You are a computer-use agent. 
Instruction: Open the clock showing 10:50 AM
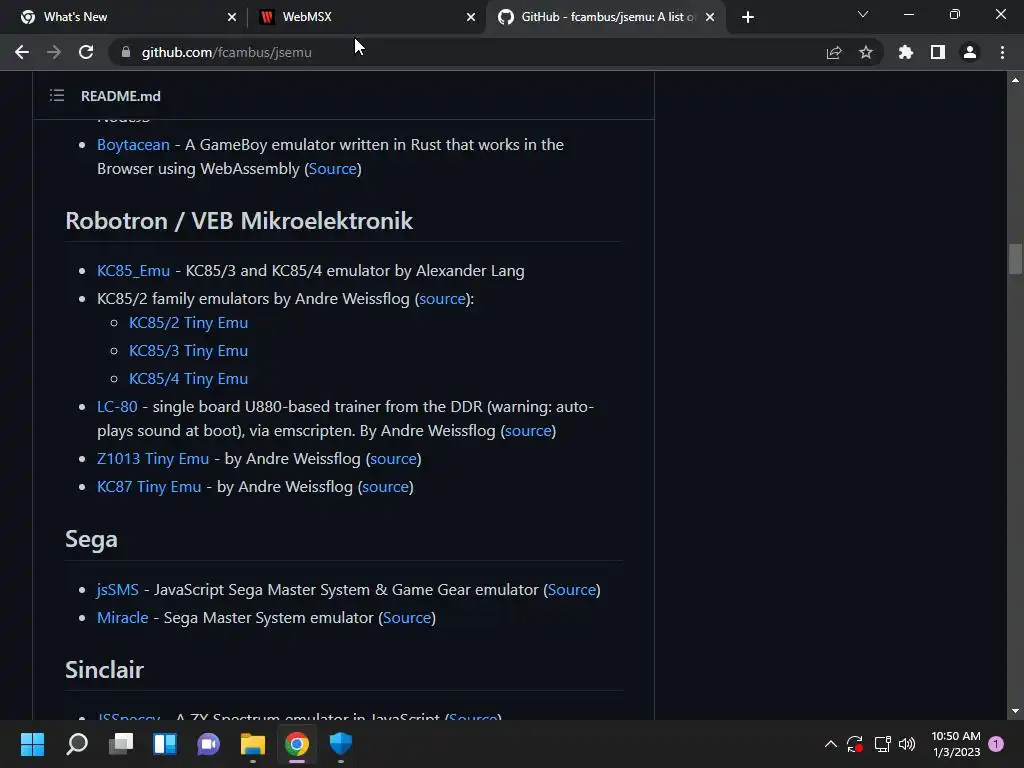click(956, 744)
